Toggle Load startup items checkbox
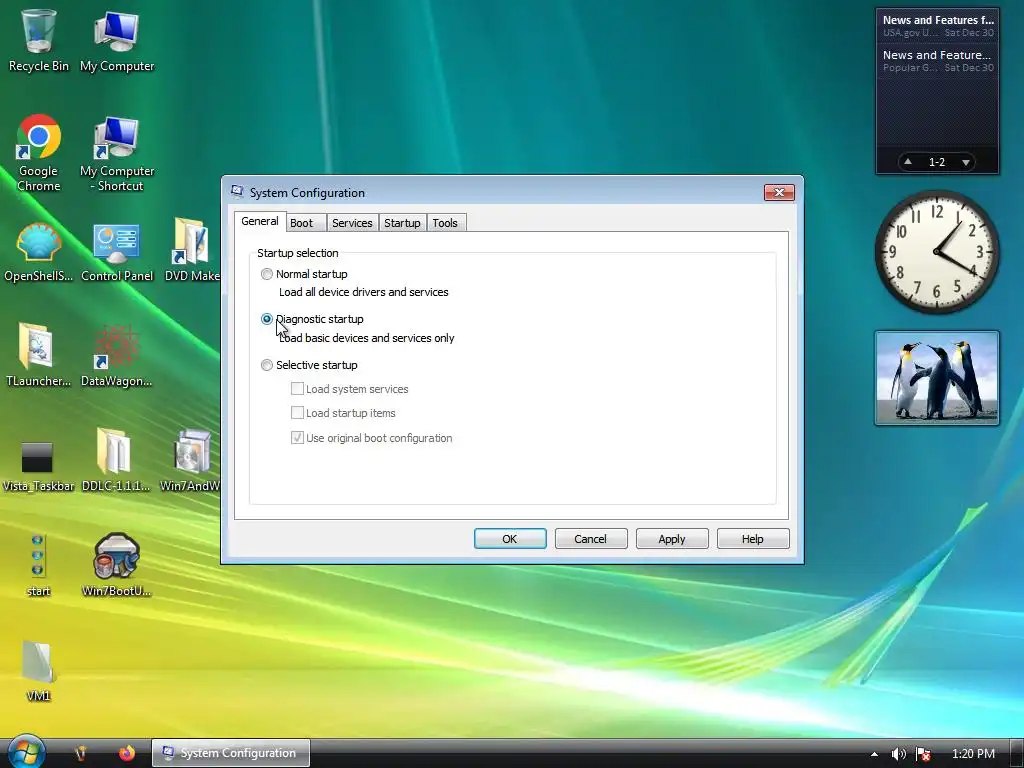The image size is (1024, 768). [x=297, y=413]
